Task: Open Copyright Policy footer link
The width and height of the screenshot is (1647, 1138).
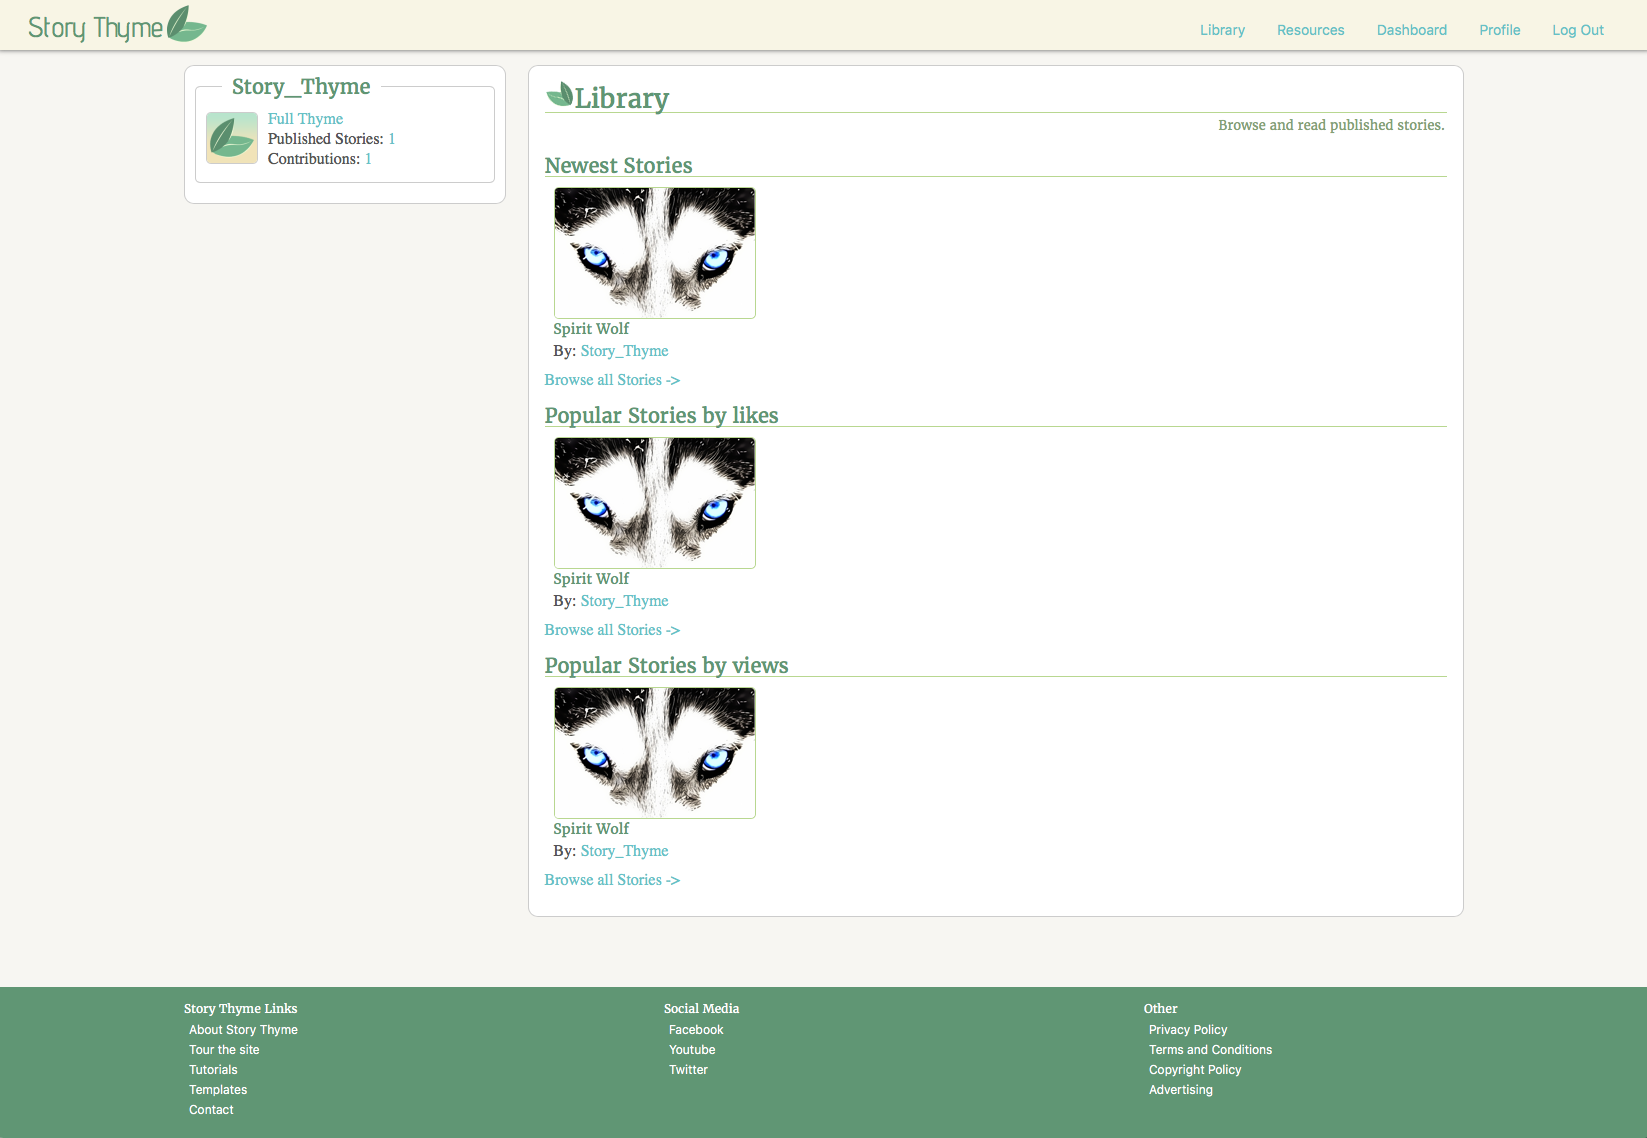Action: tap(1195, 1070)
